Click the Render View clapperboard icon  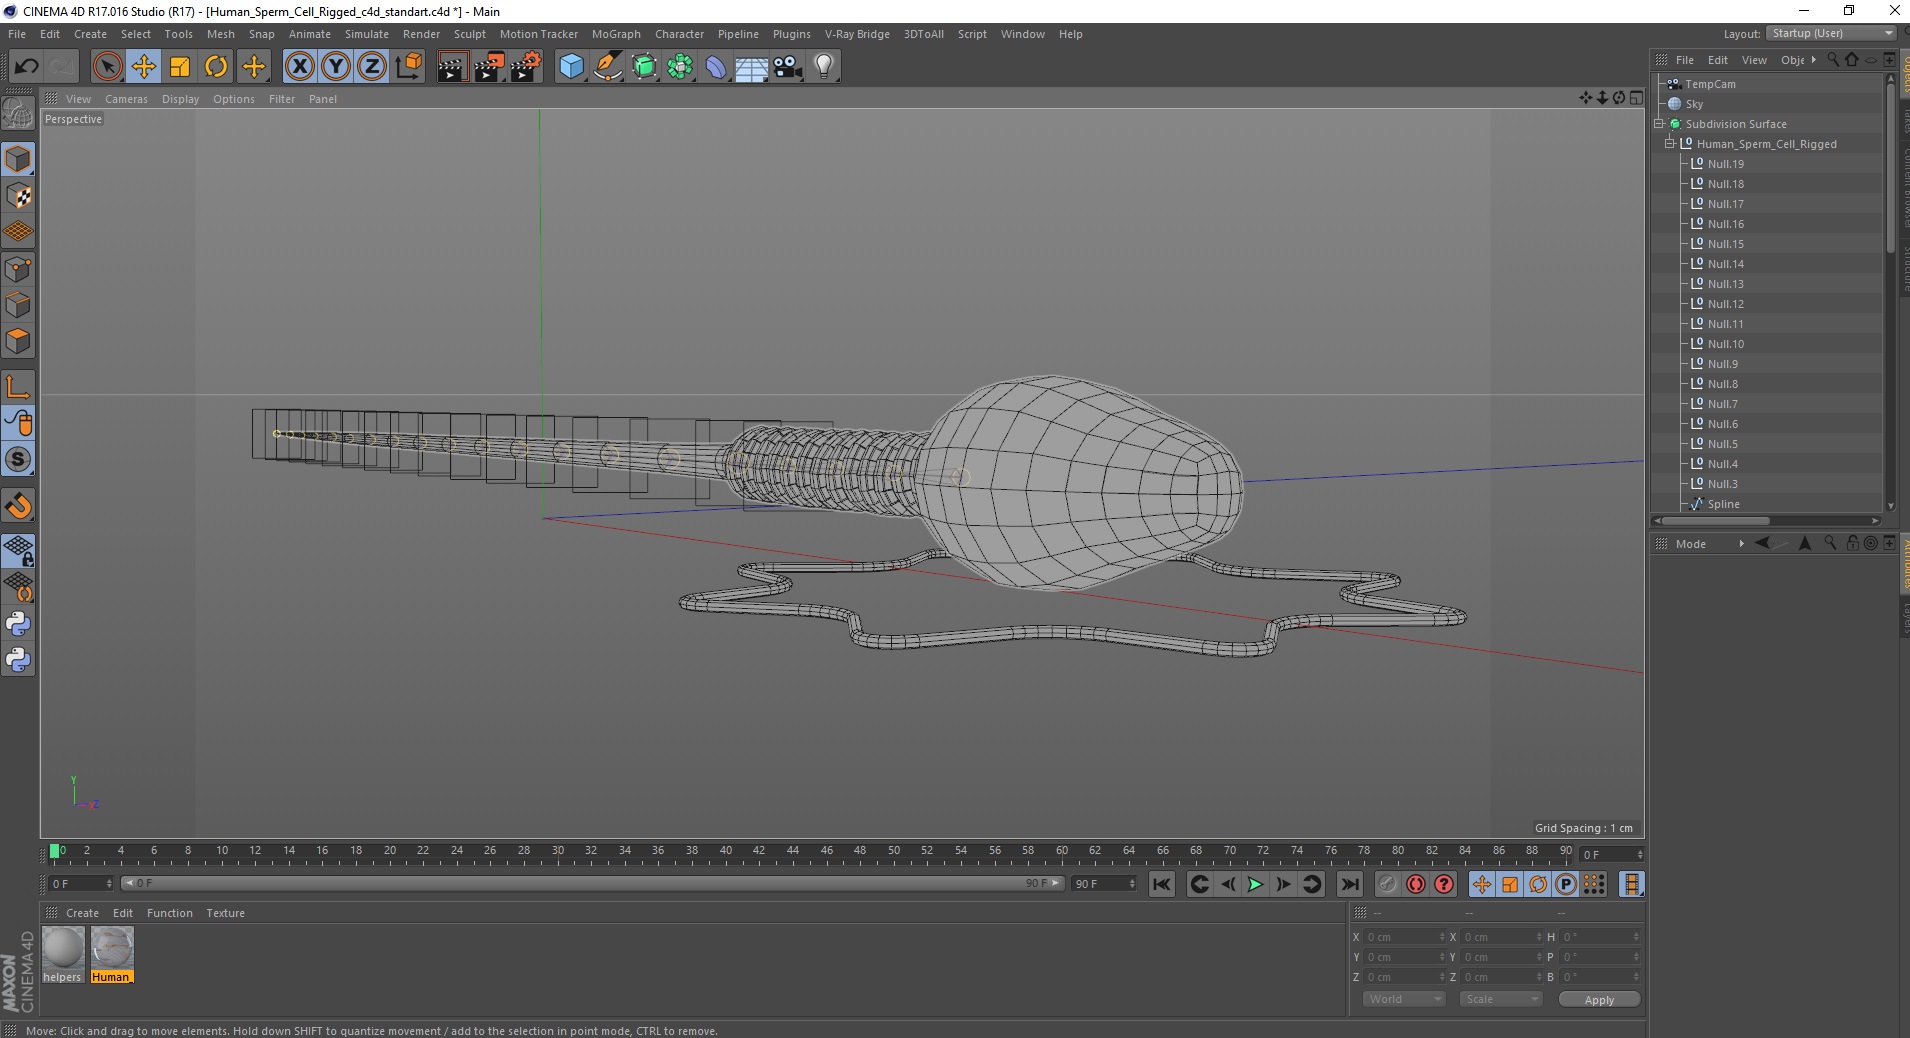pos(452,67)
